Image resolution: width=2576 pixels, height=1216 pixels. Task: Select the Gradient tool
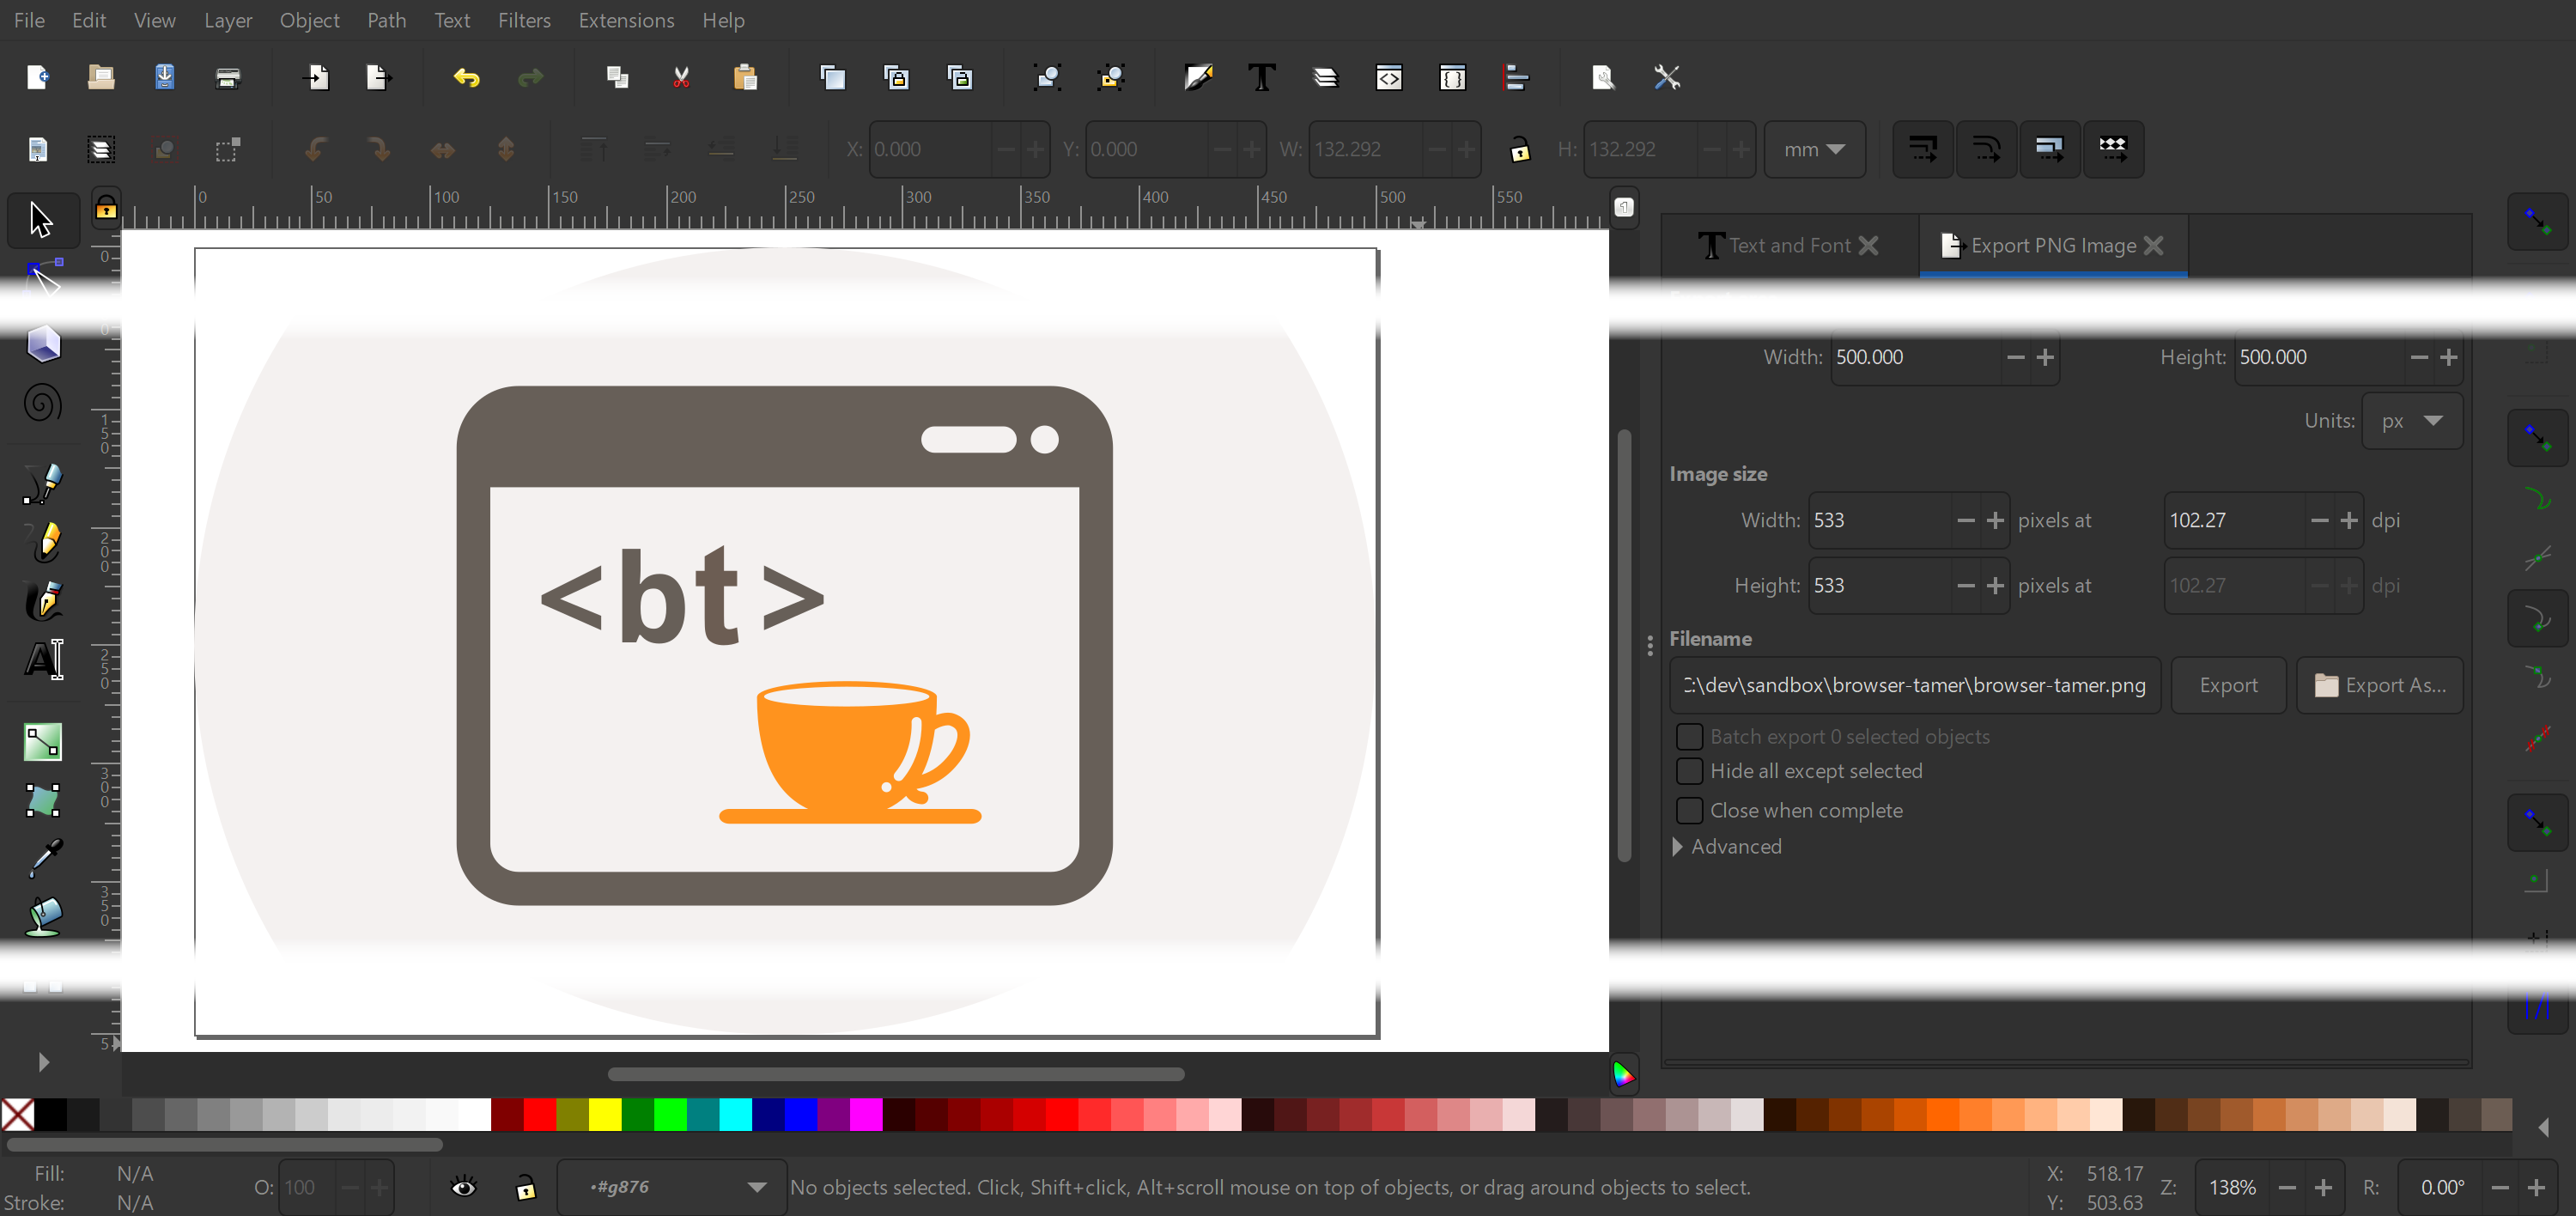point(42,742)
